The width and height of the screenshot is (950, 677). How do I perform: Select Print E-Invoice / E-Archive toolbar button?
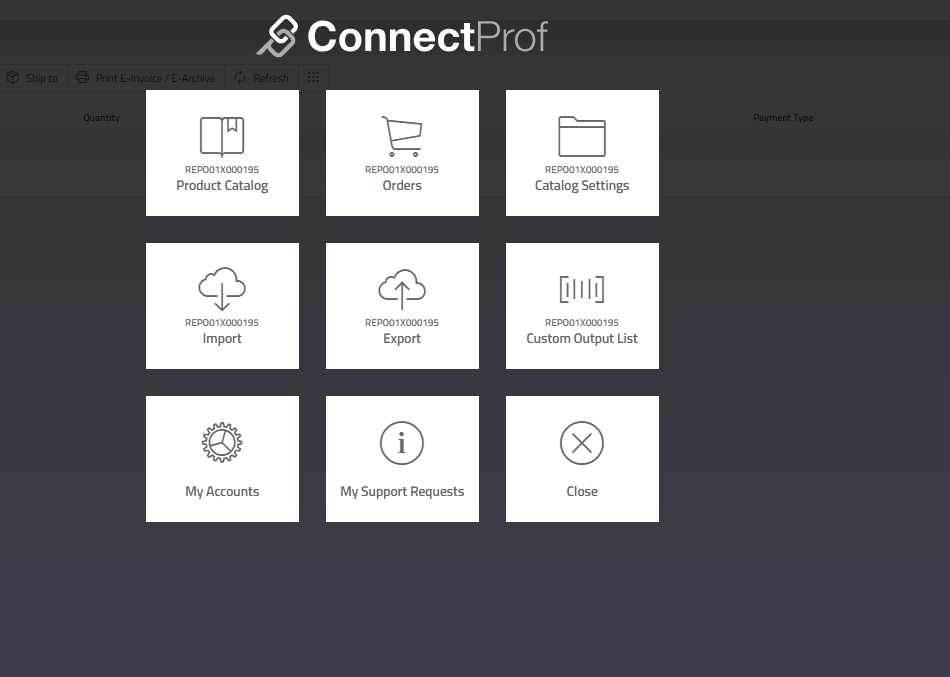pos(145,78)
